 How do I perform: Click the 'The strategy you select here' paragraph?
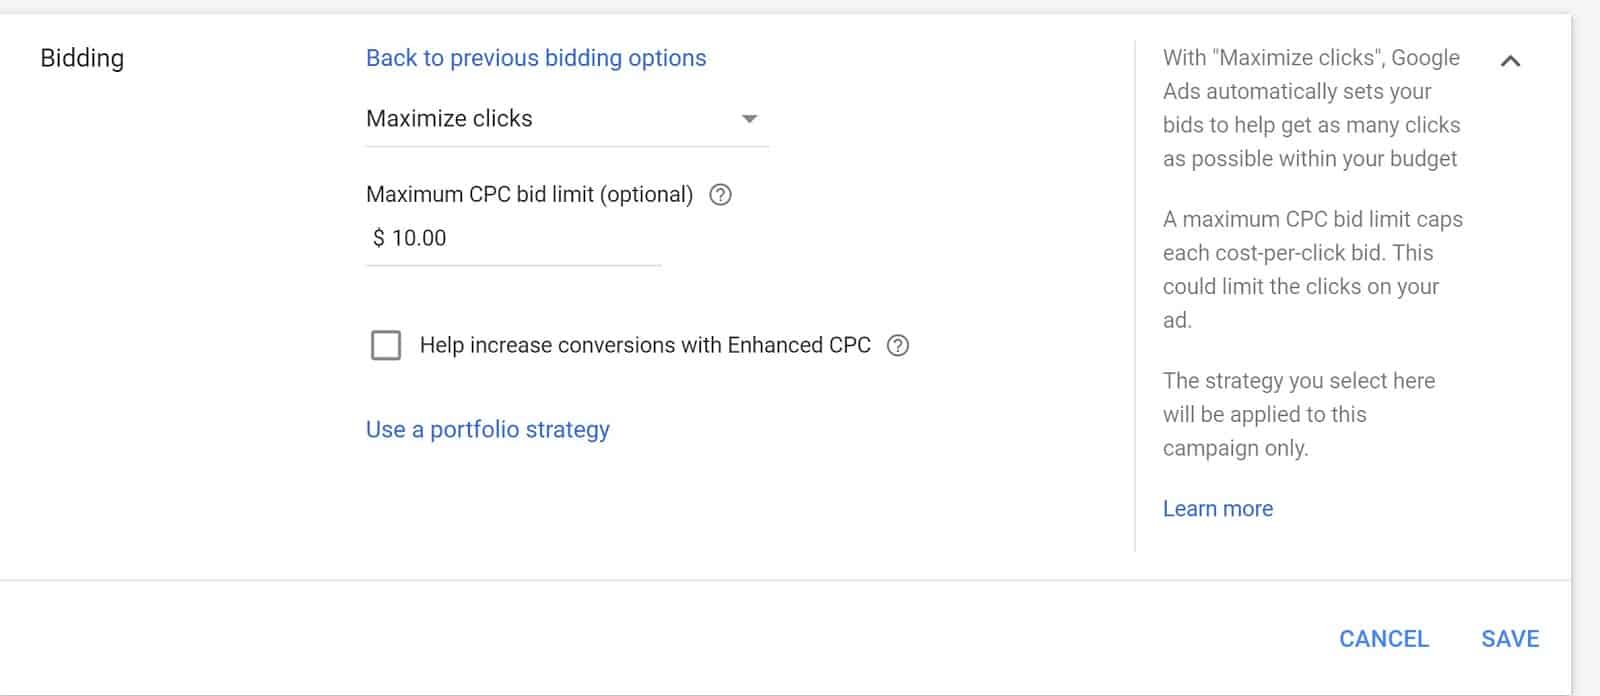point(1298,414)
